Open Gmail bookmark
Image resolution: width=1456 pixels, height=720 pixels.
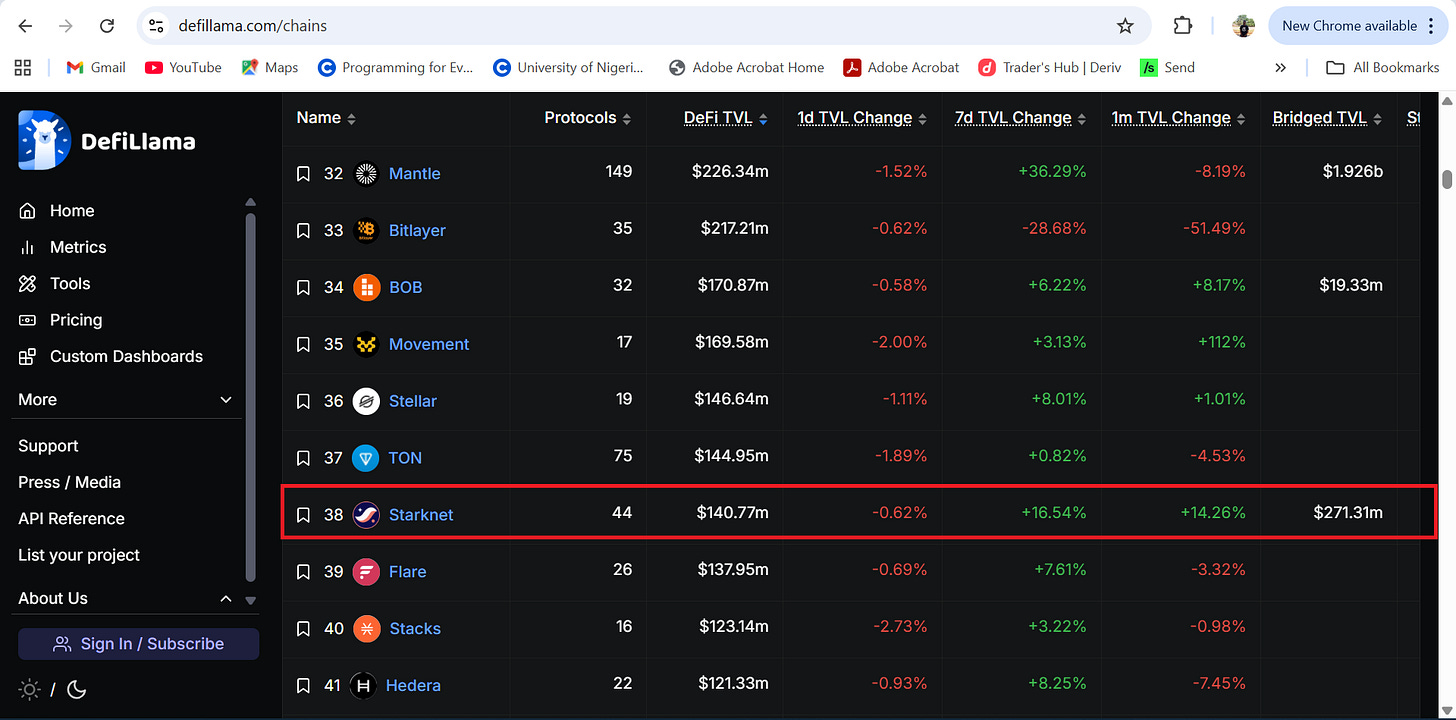click(x=96, y=68)
